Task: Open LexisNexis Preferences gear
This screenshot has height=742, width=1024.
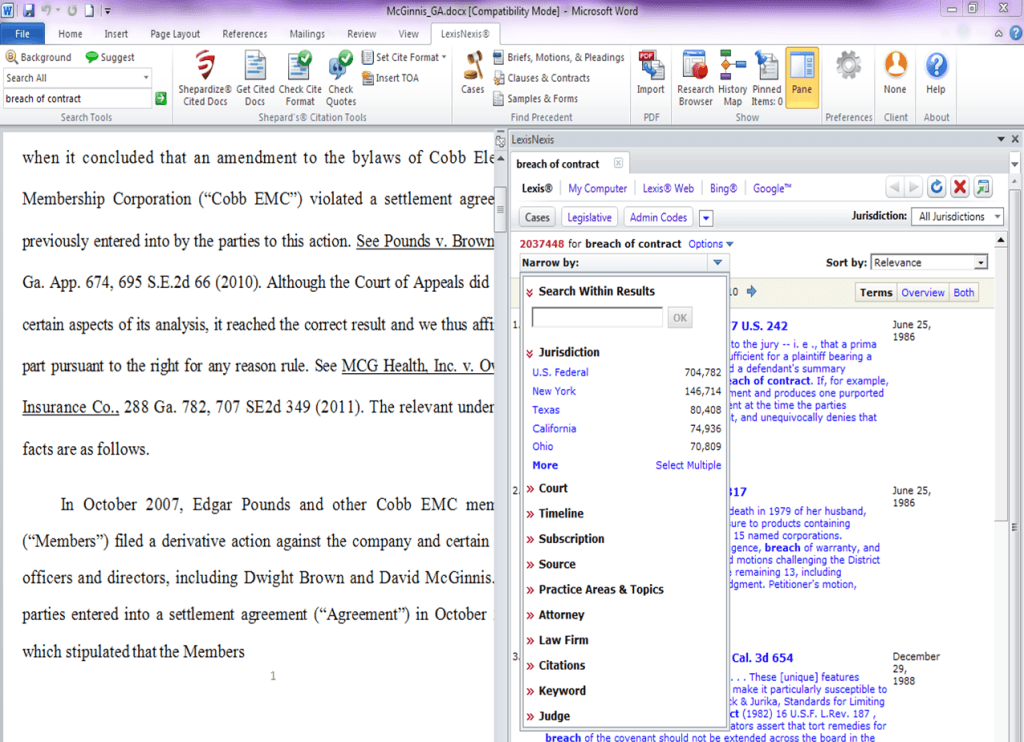Action: coord(848,68)
